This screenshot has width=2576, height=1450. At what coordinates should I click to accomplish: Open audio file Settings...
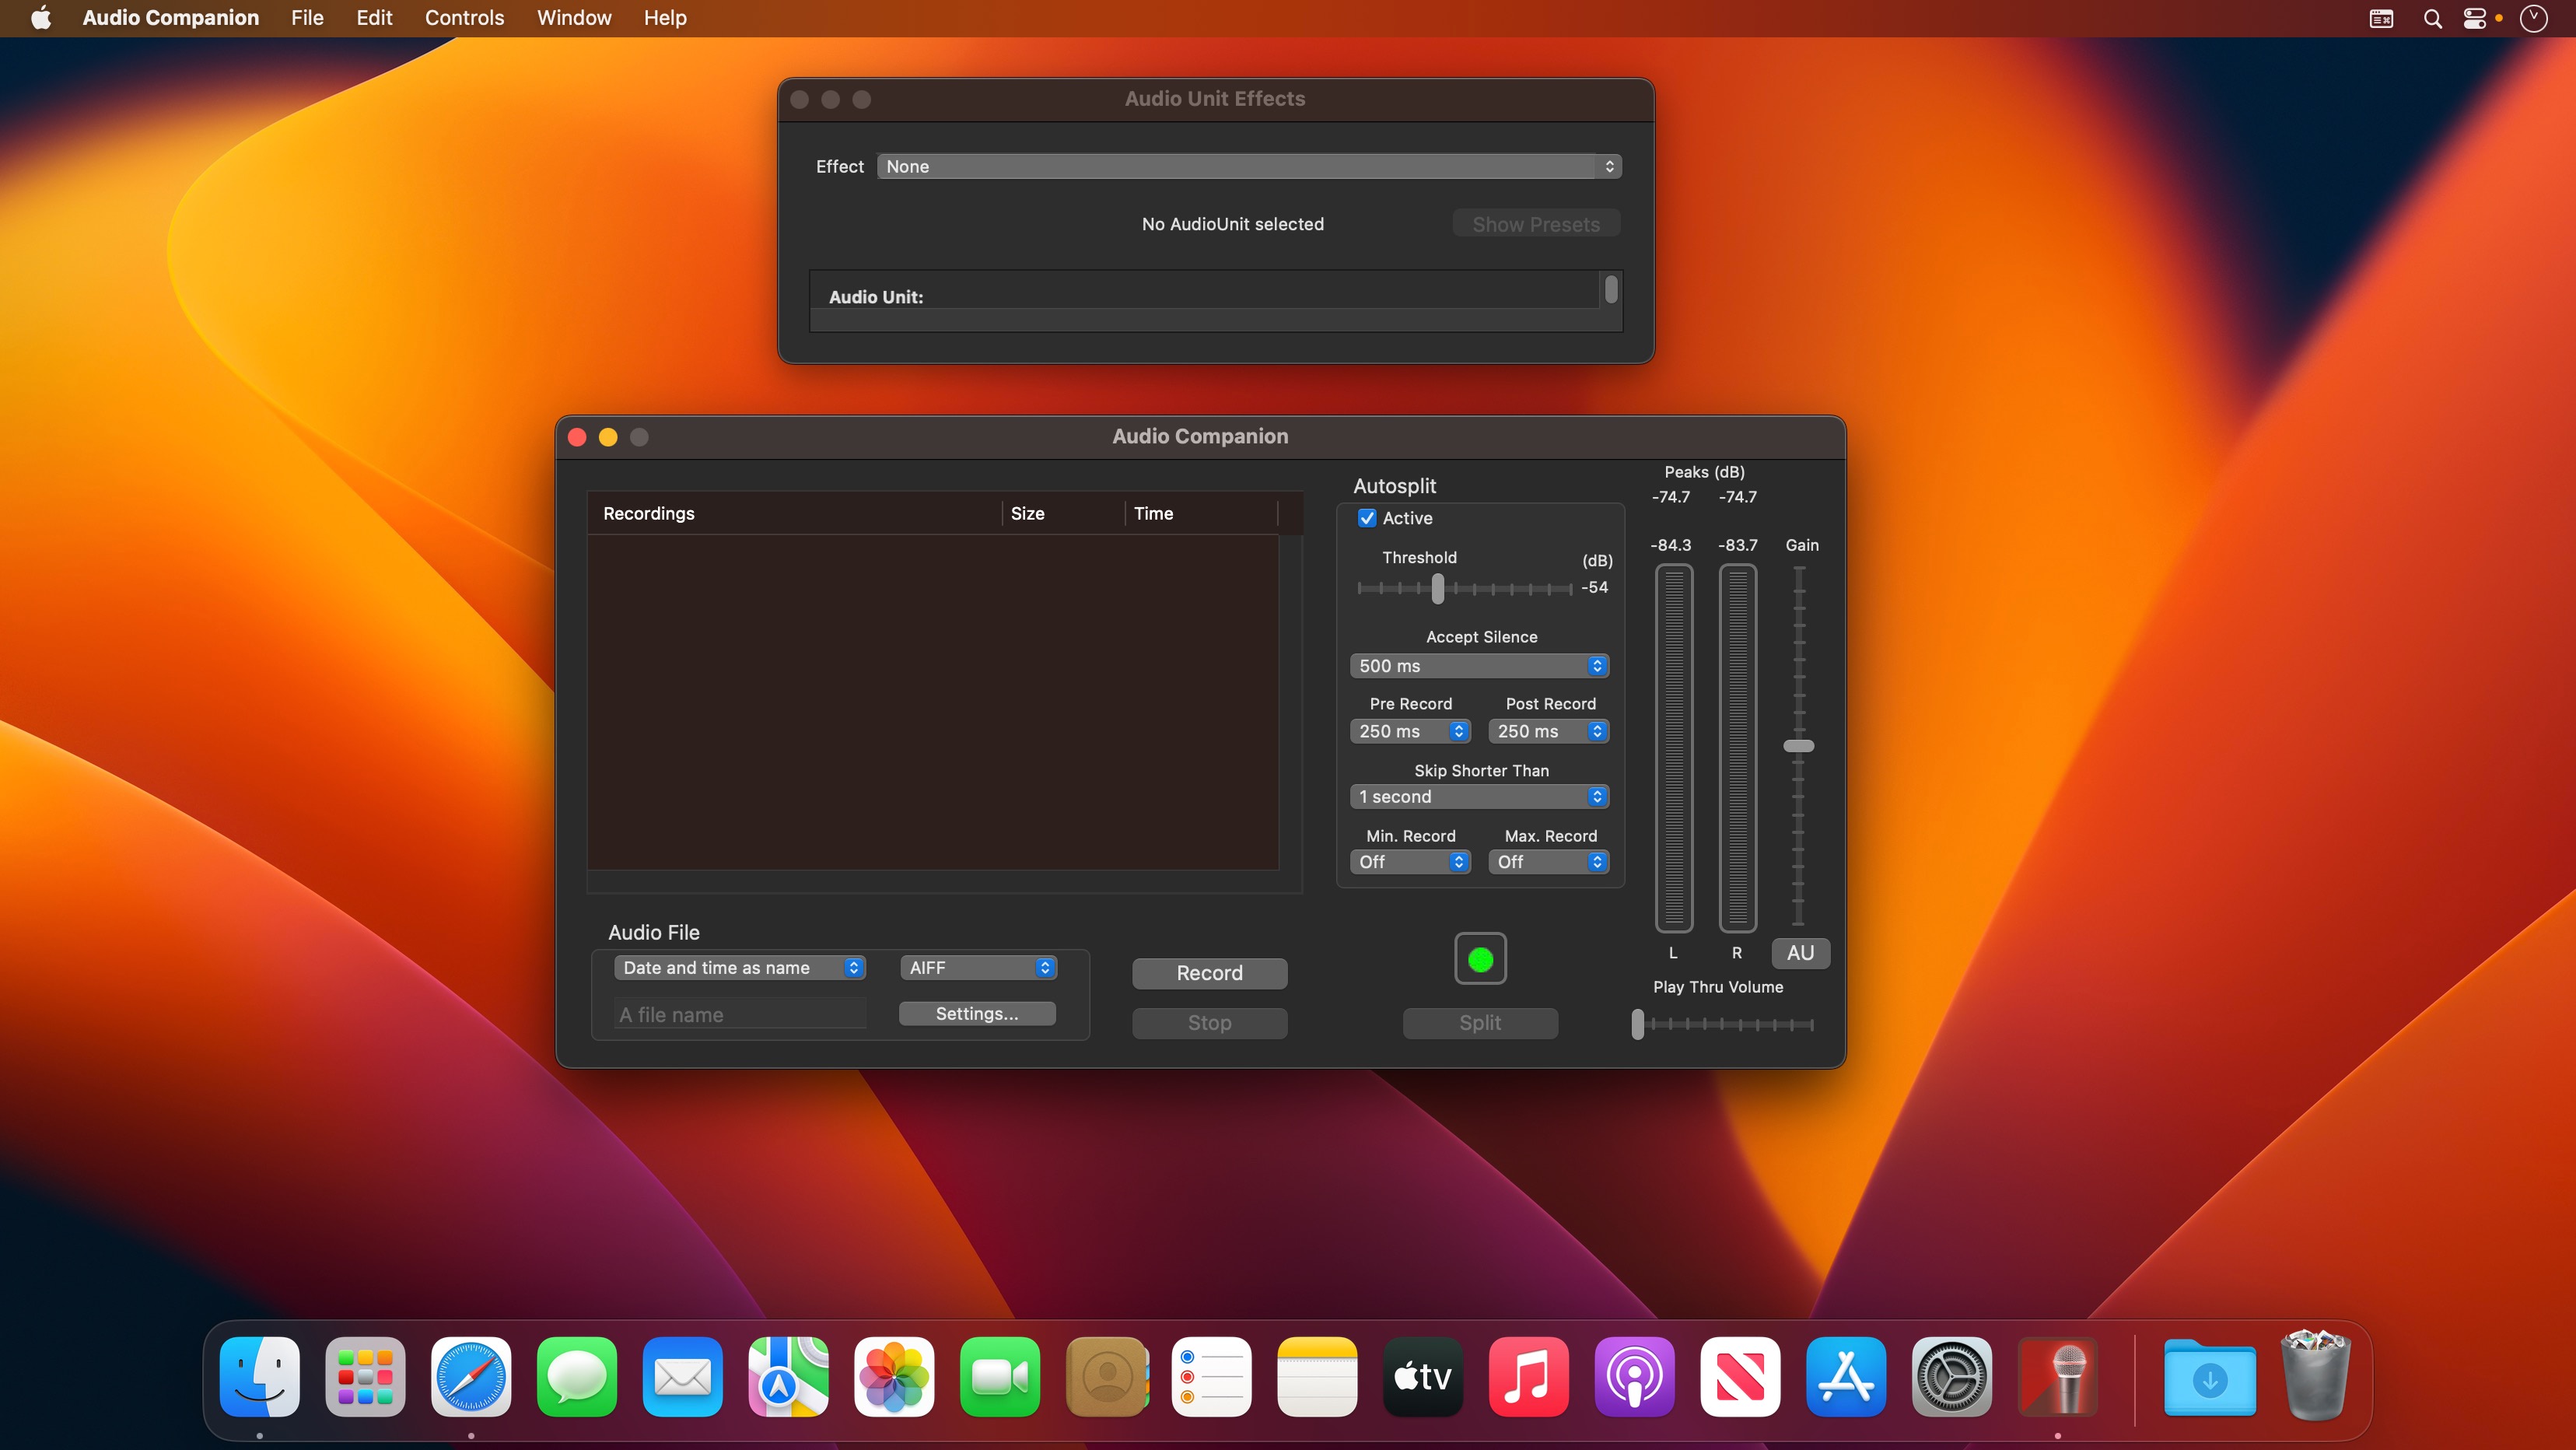point(977,1014)
